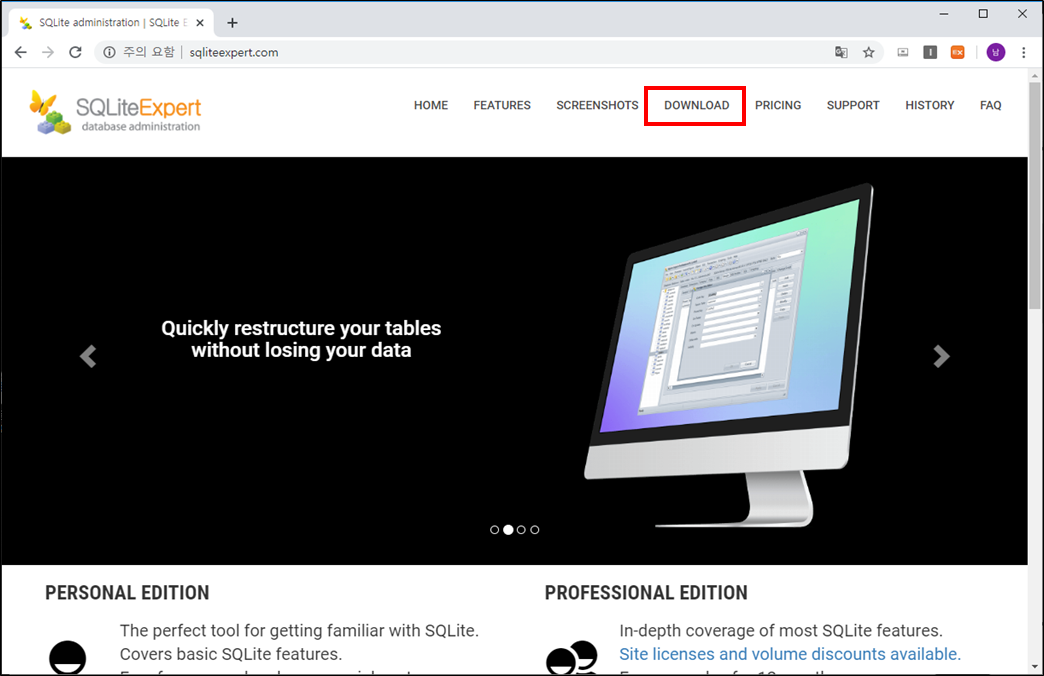View site info next to 주의 요함
The image size is (1044, 676).
coord(109,52)
